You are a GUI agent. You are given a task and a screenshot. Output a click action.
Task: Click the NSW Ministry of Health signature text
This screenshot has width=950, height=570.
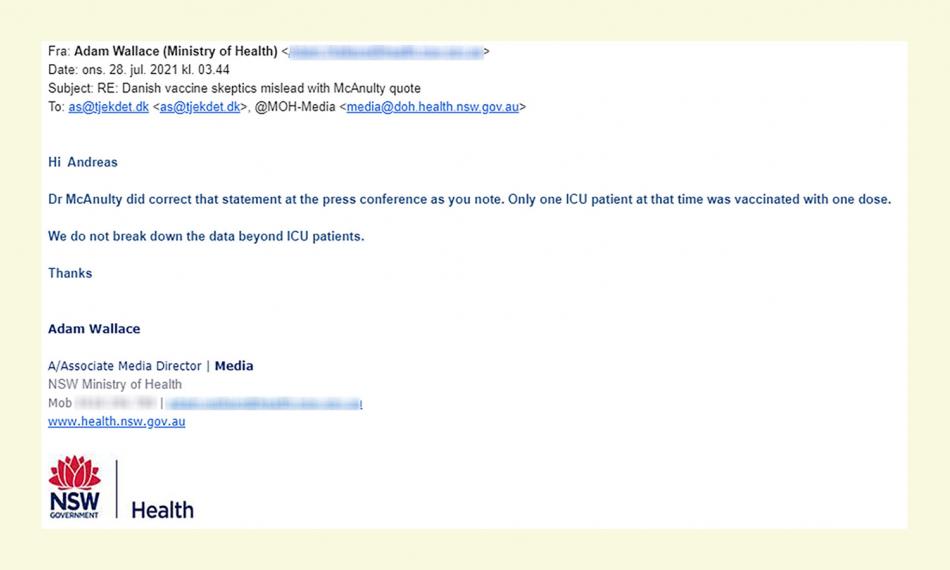pos(115,384)
